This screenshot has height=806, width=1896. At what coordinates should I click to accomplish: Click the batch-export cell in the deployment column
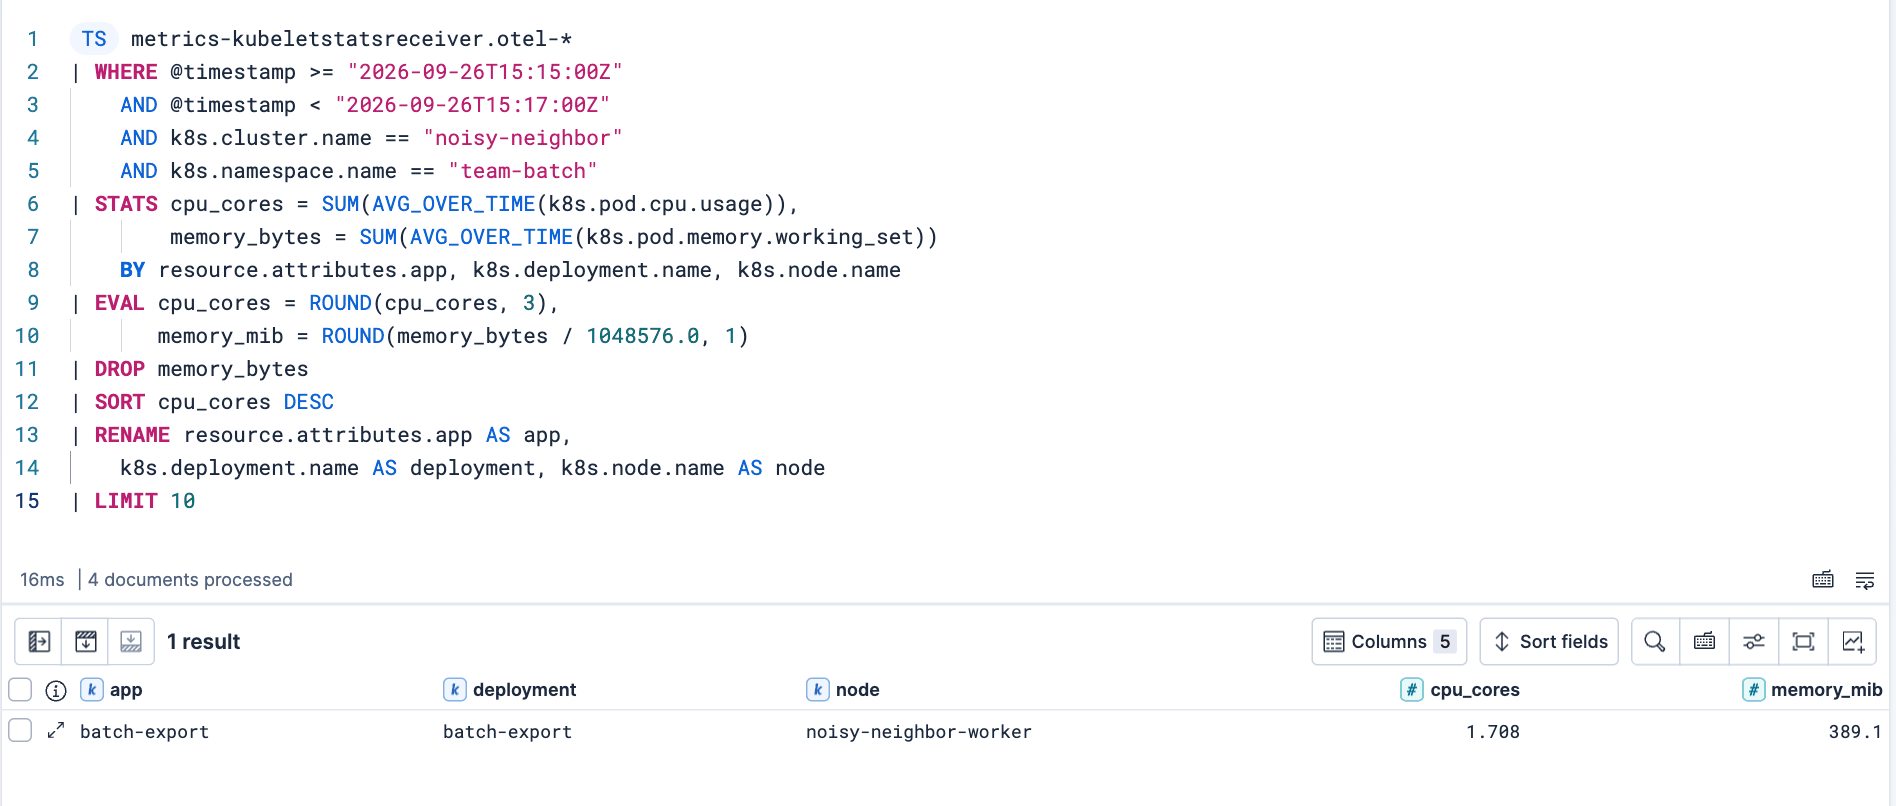pyautogui.click(x=508, y=732)
